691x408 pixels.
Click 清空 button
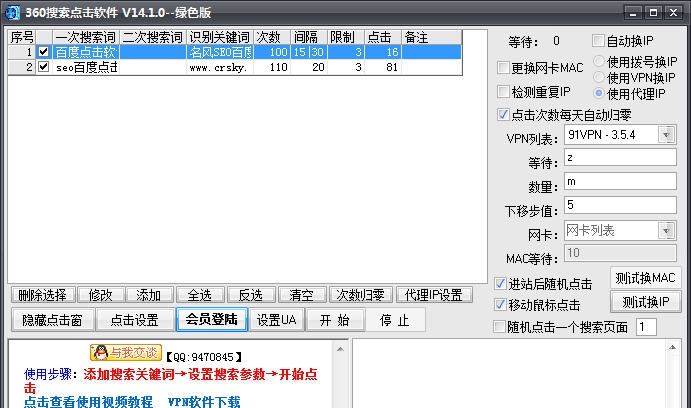[301, 295]
